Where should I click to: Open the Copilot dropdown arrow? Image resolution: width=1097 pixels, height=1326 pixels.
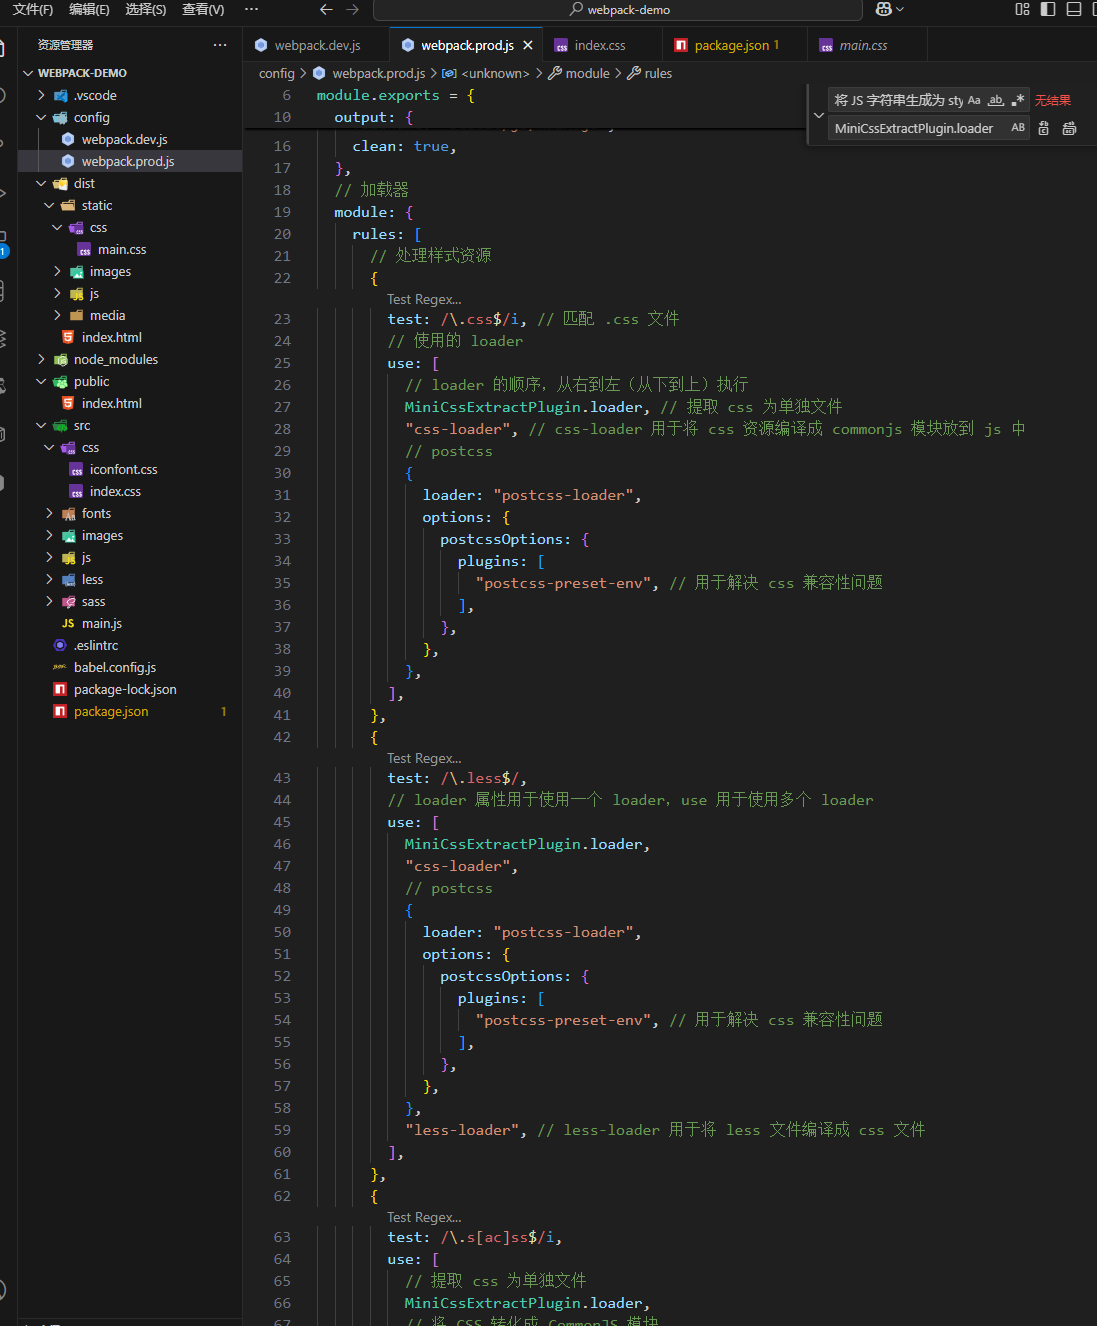[900, 9]
